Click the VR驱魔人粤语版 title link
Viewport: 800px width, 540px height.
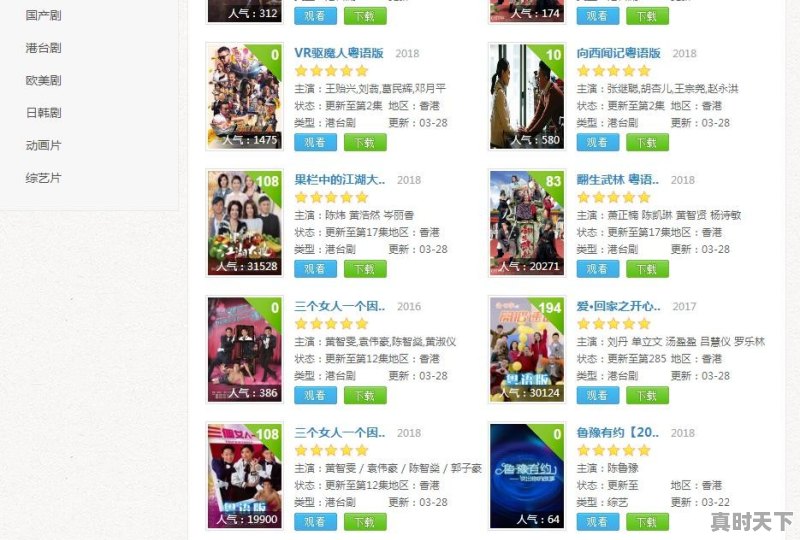339,53
